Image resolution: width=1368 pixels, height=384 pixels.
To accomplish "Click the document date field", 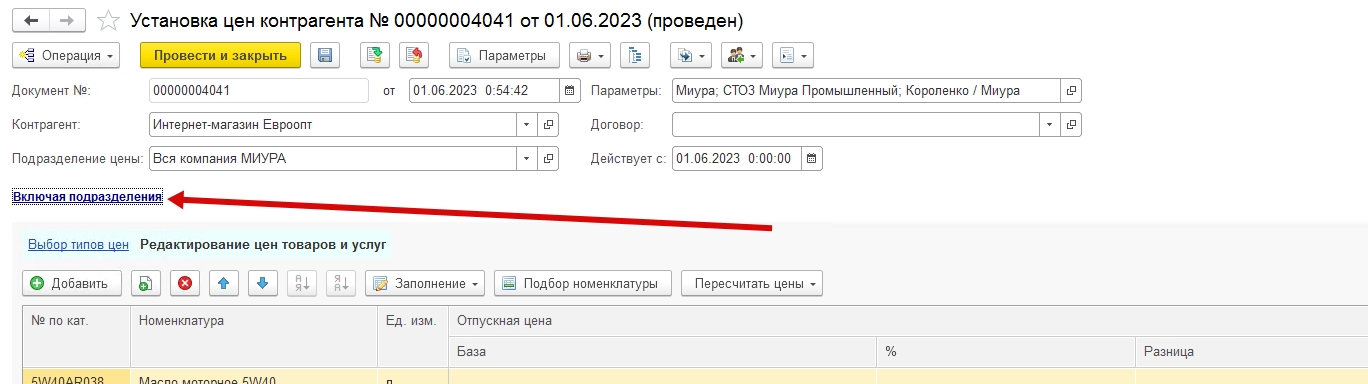I will click(x=484, y=91).
